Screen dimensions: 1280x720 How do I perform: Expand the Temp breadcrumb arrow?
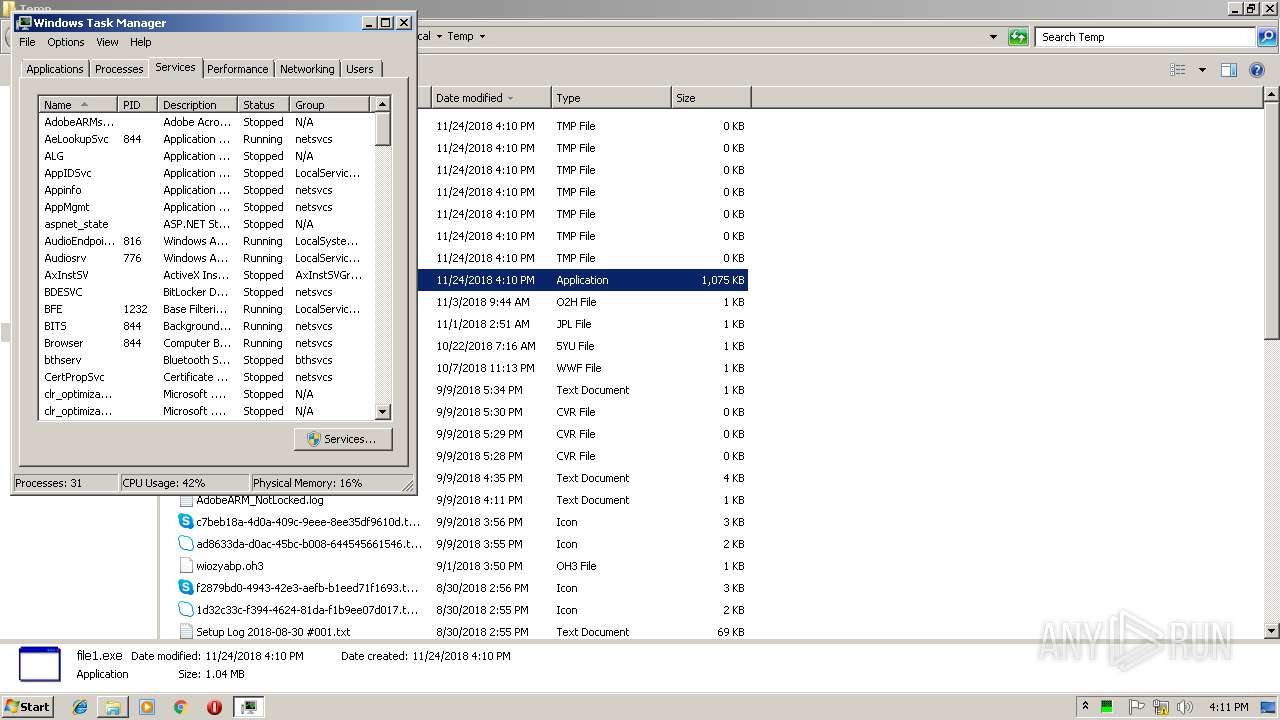[482, 37]
